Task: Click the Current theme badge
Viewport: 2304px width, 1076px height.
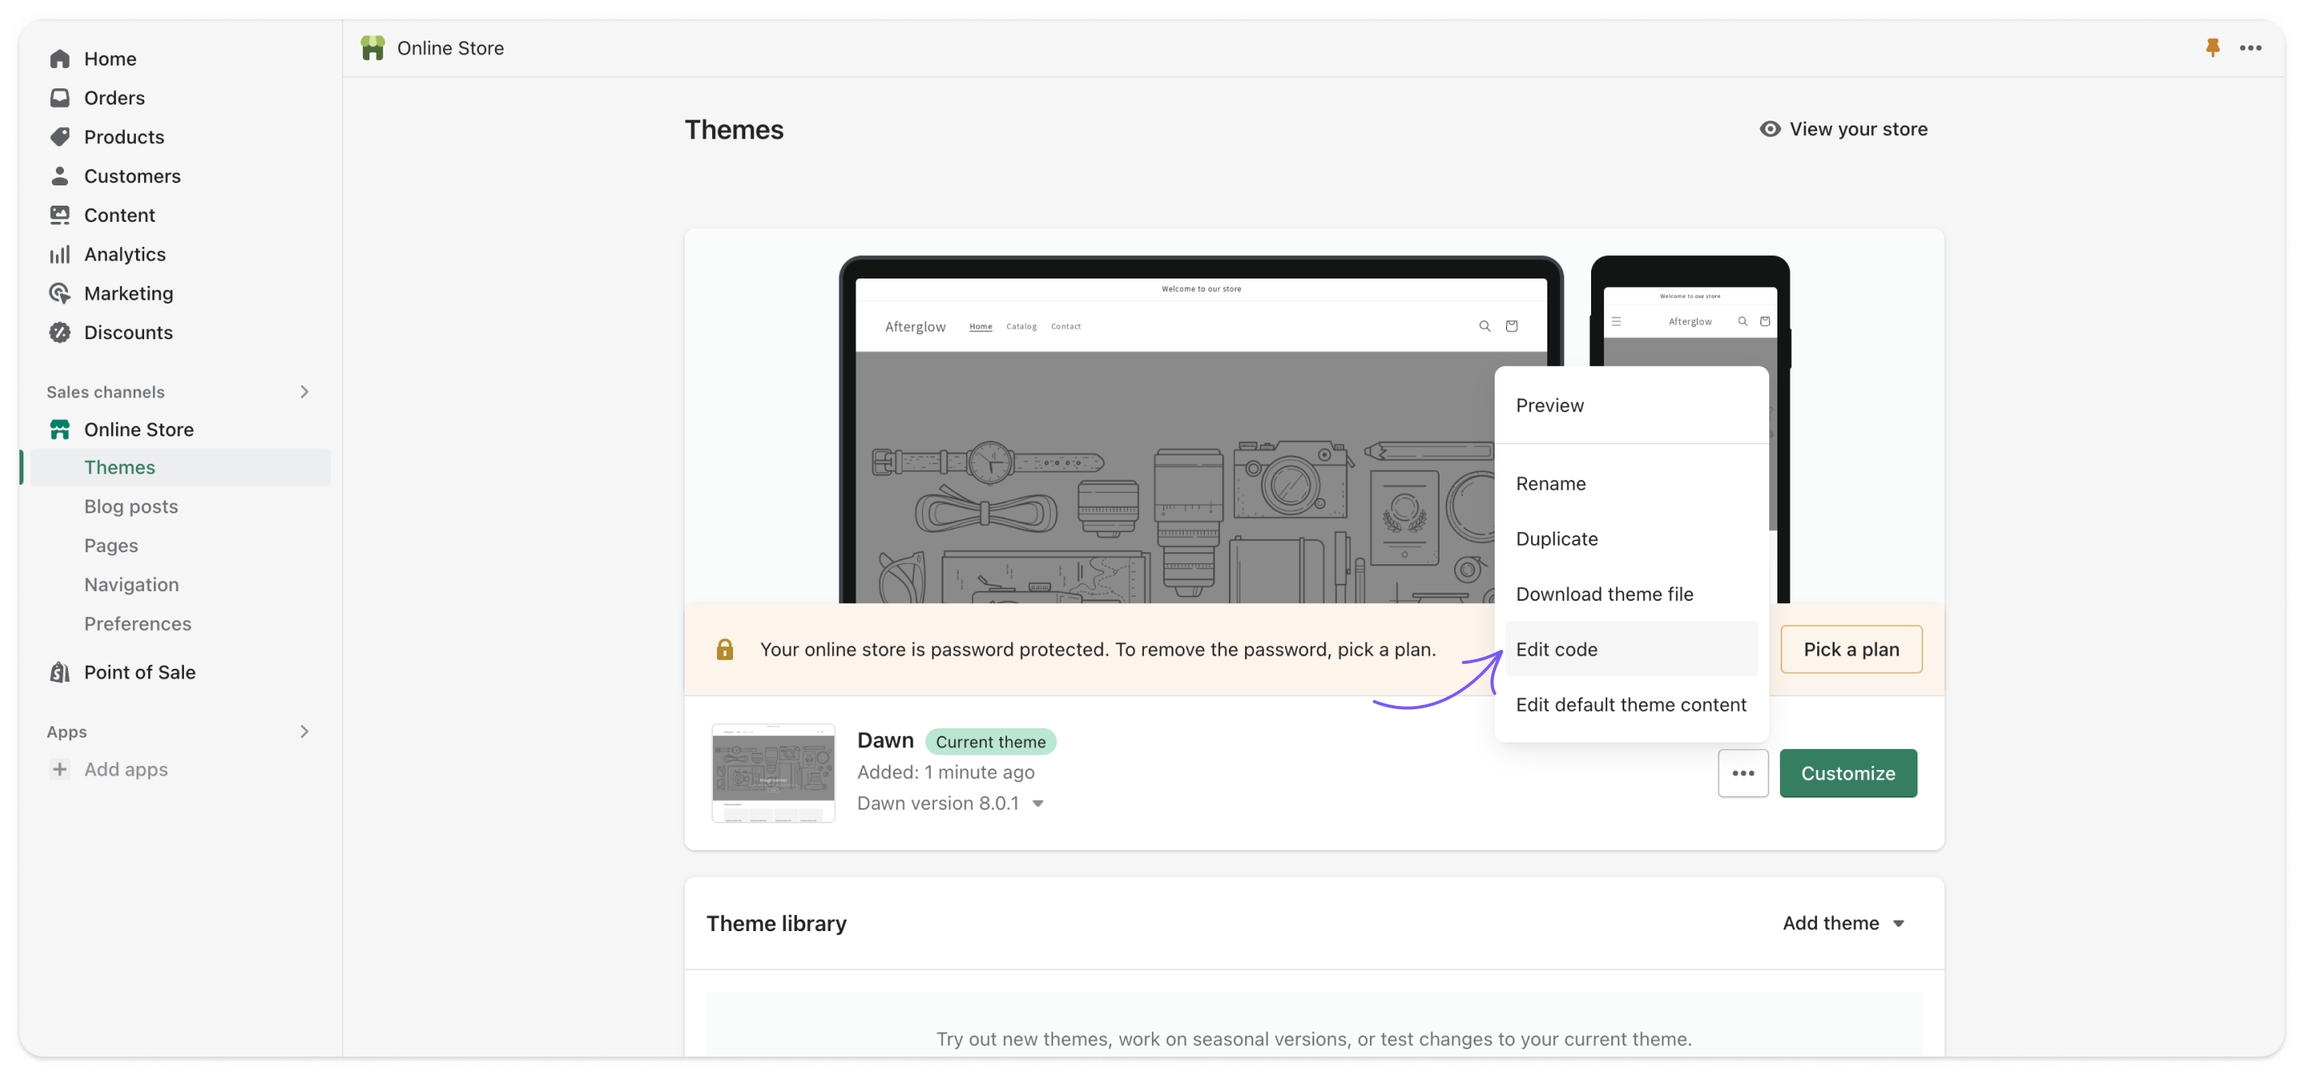Action: [x=990, y=741]
